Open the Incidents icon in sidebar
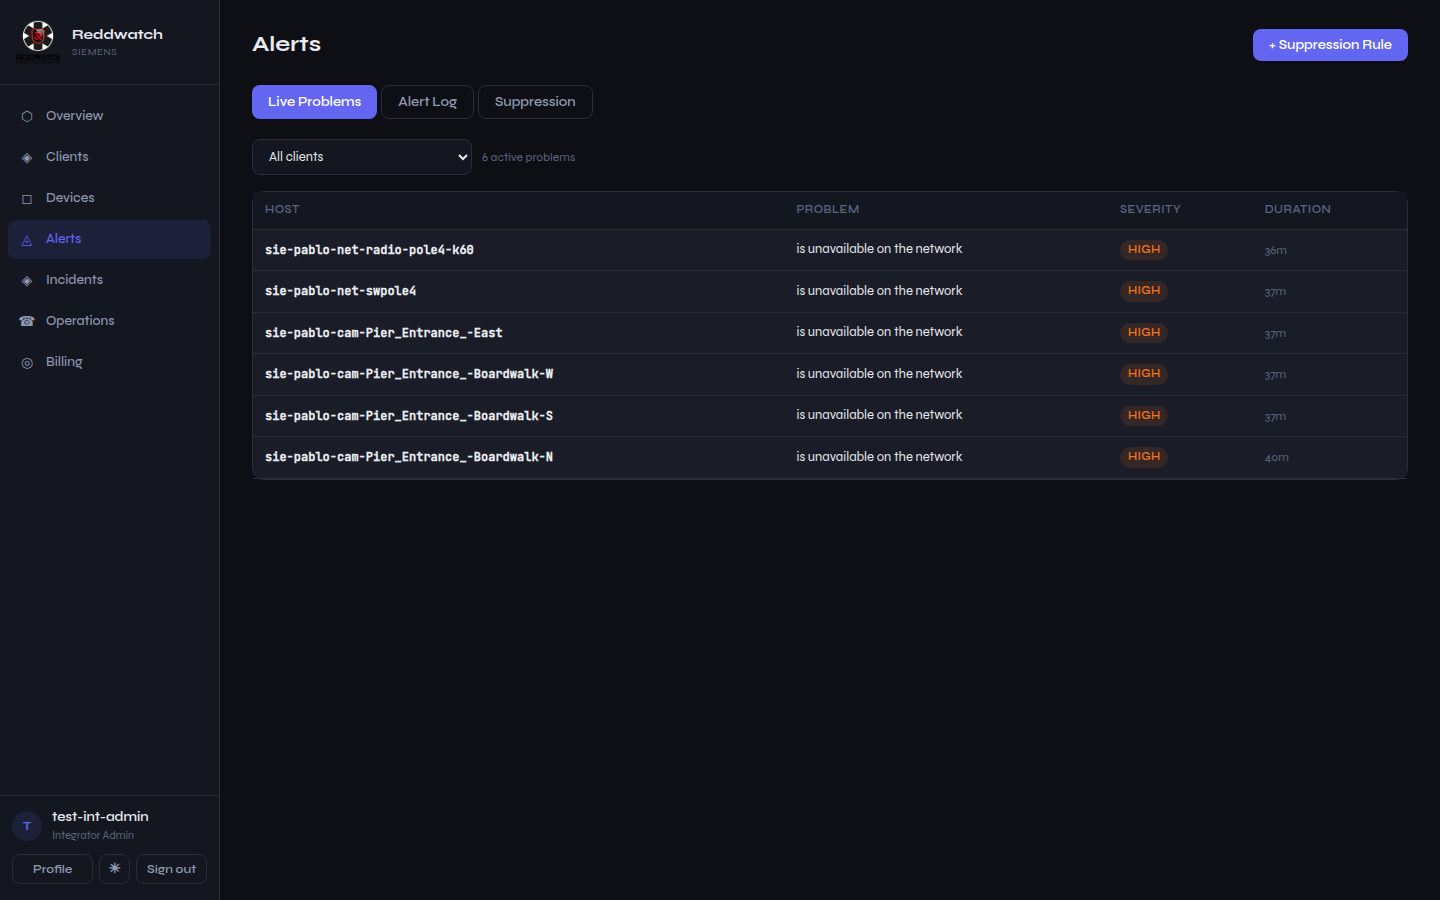Screen dimensions: 1440x900 [x=27, y=280]
